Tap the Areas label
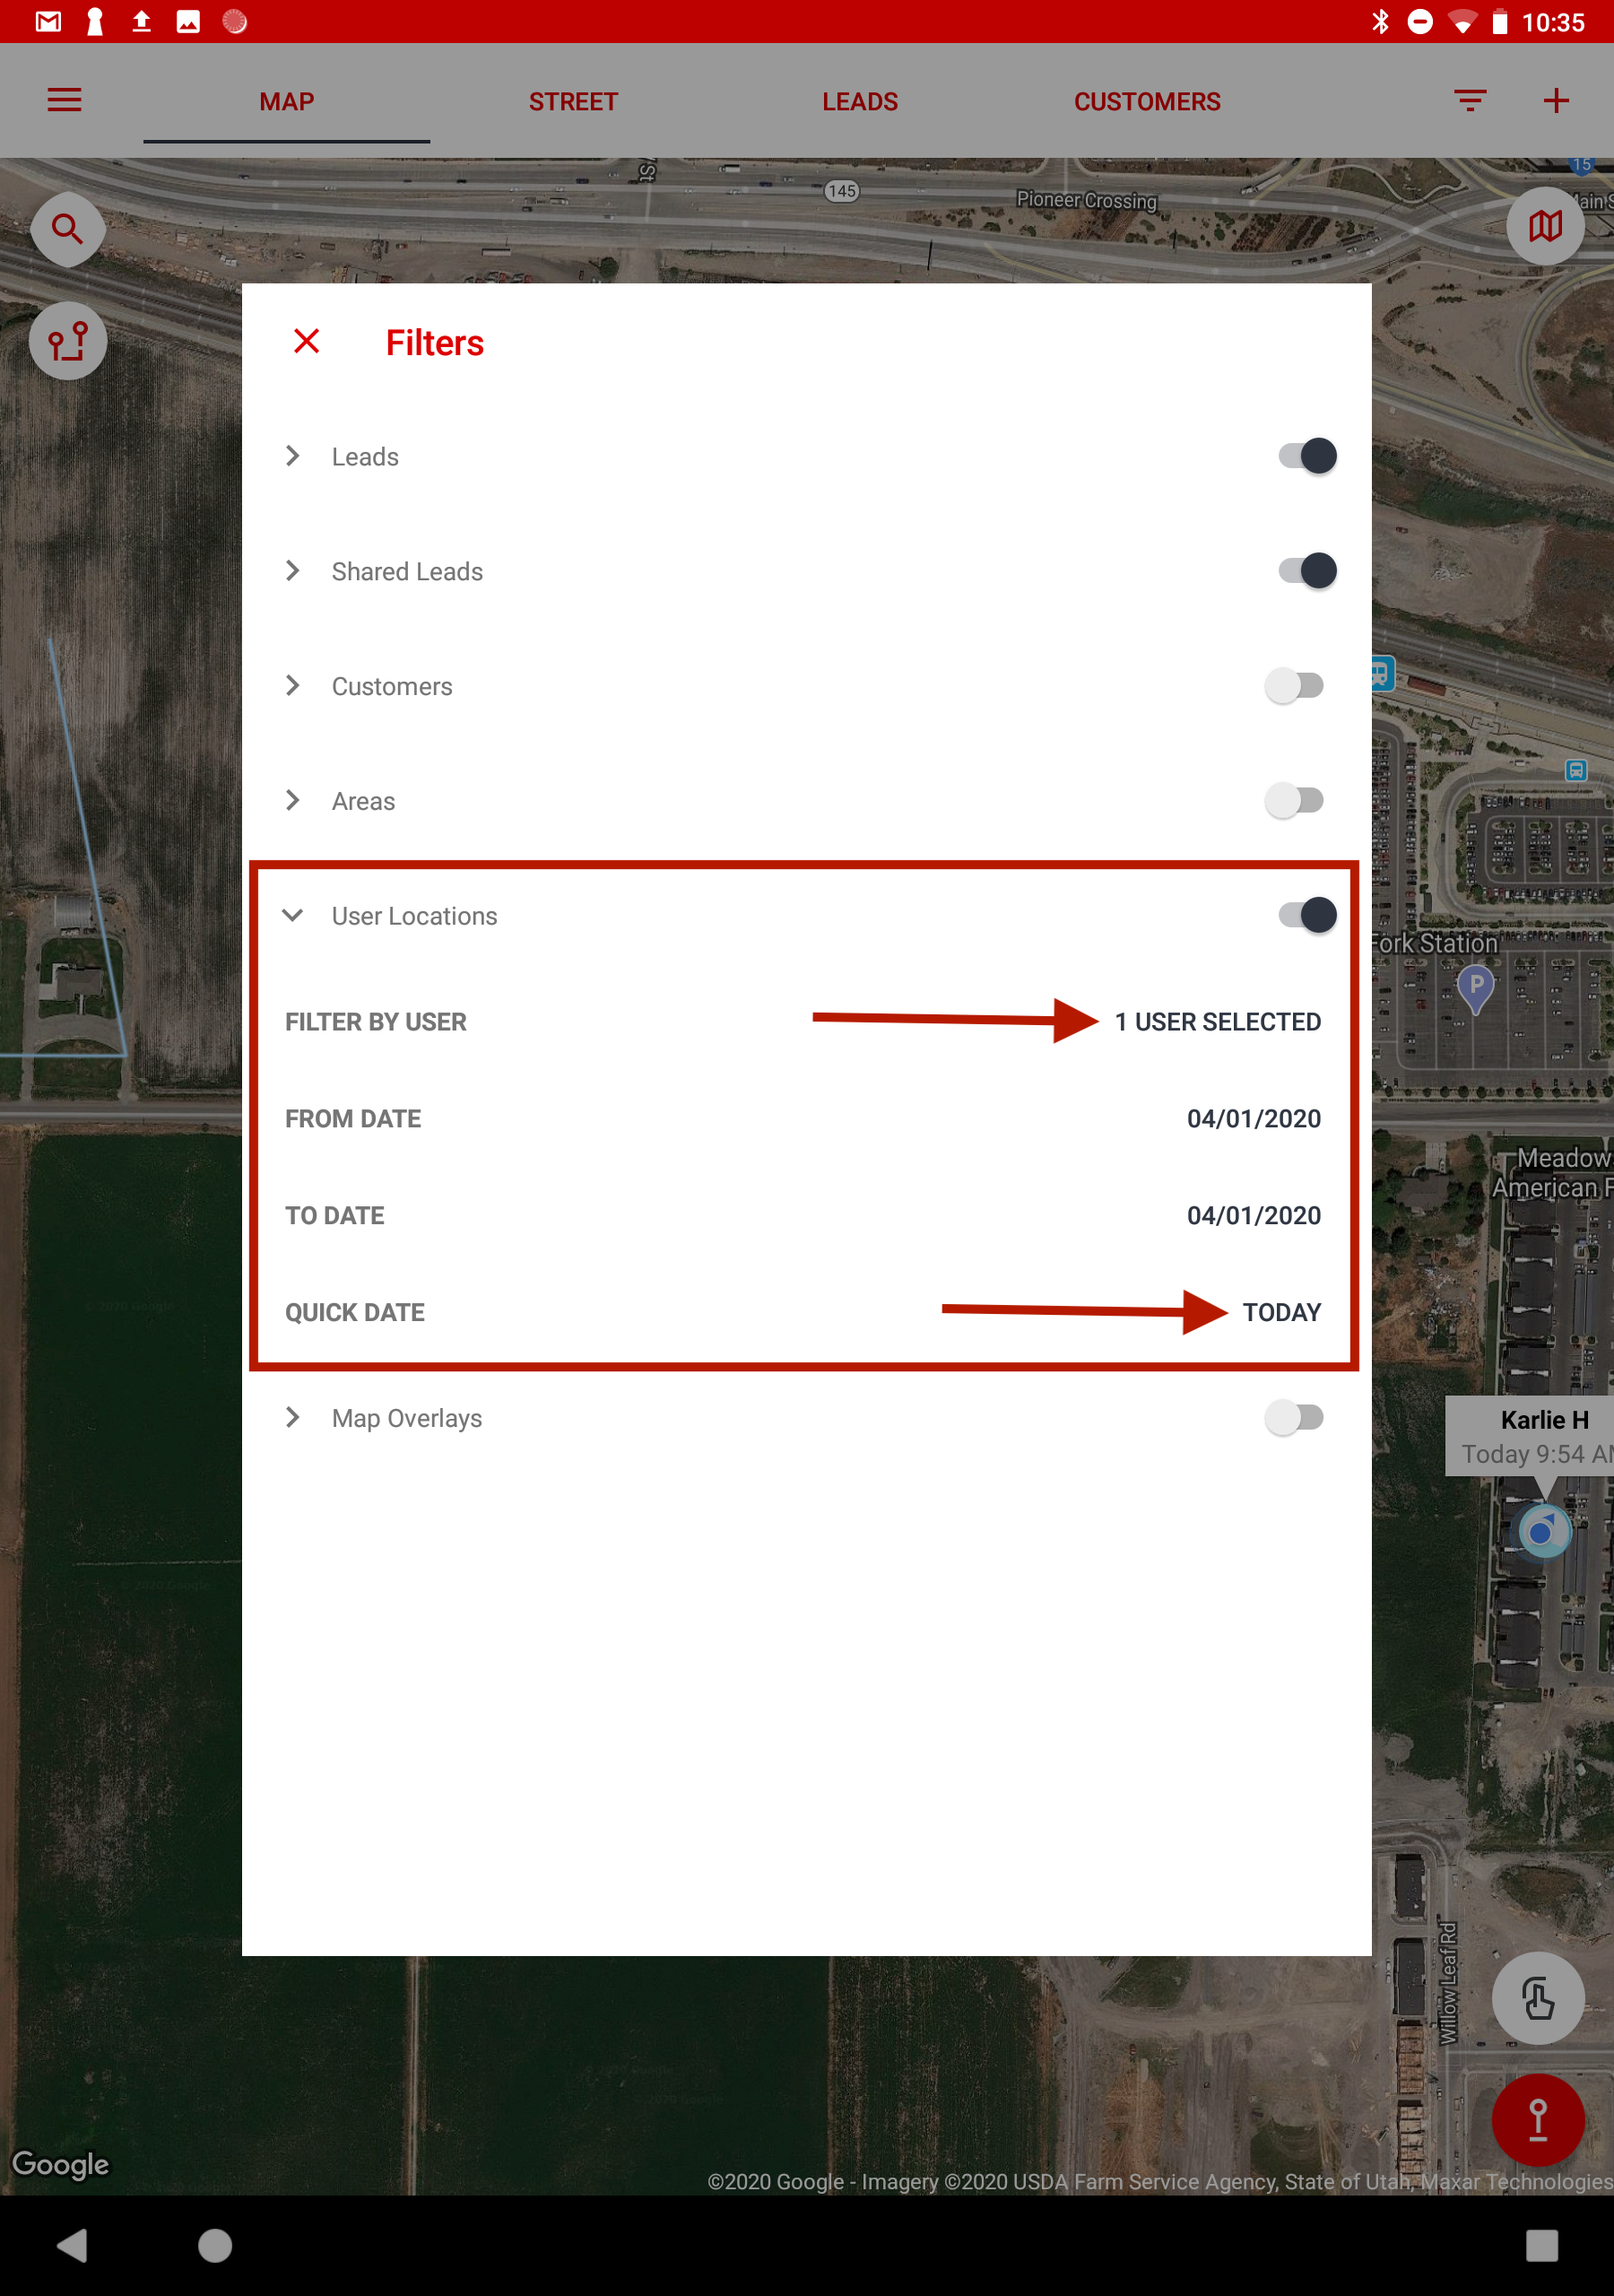This screenshot has width=1614, height=2296. [363, 802]
